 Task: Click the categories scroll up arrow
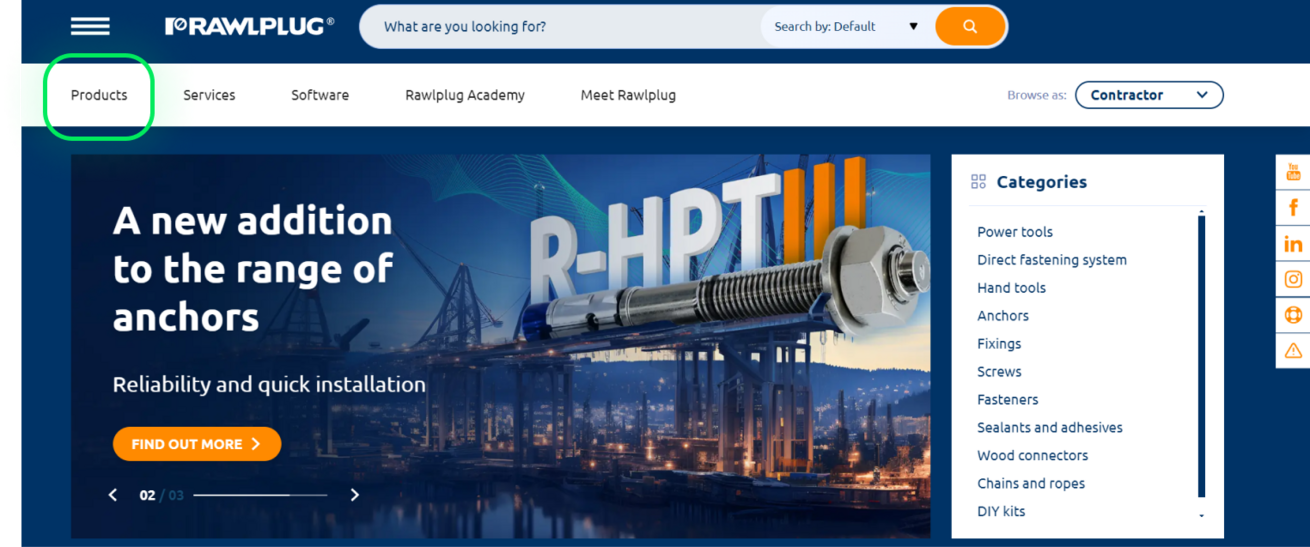(x=1201, y=211)
